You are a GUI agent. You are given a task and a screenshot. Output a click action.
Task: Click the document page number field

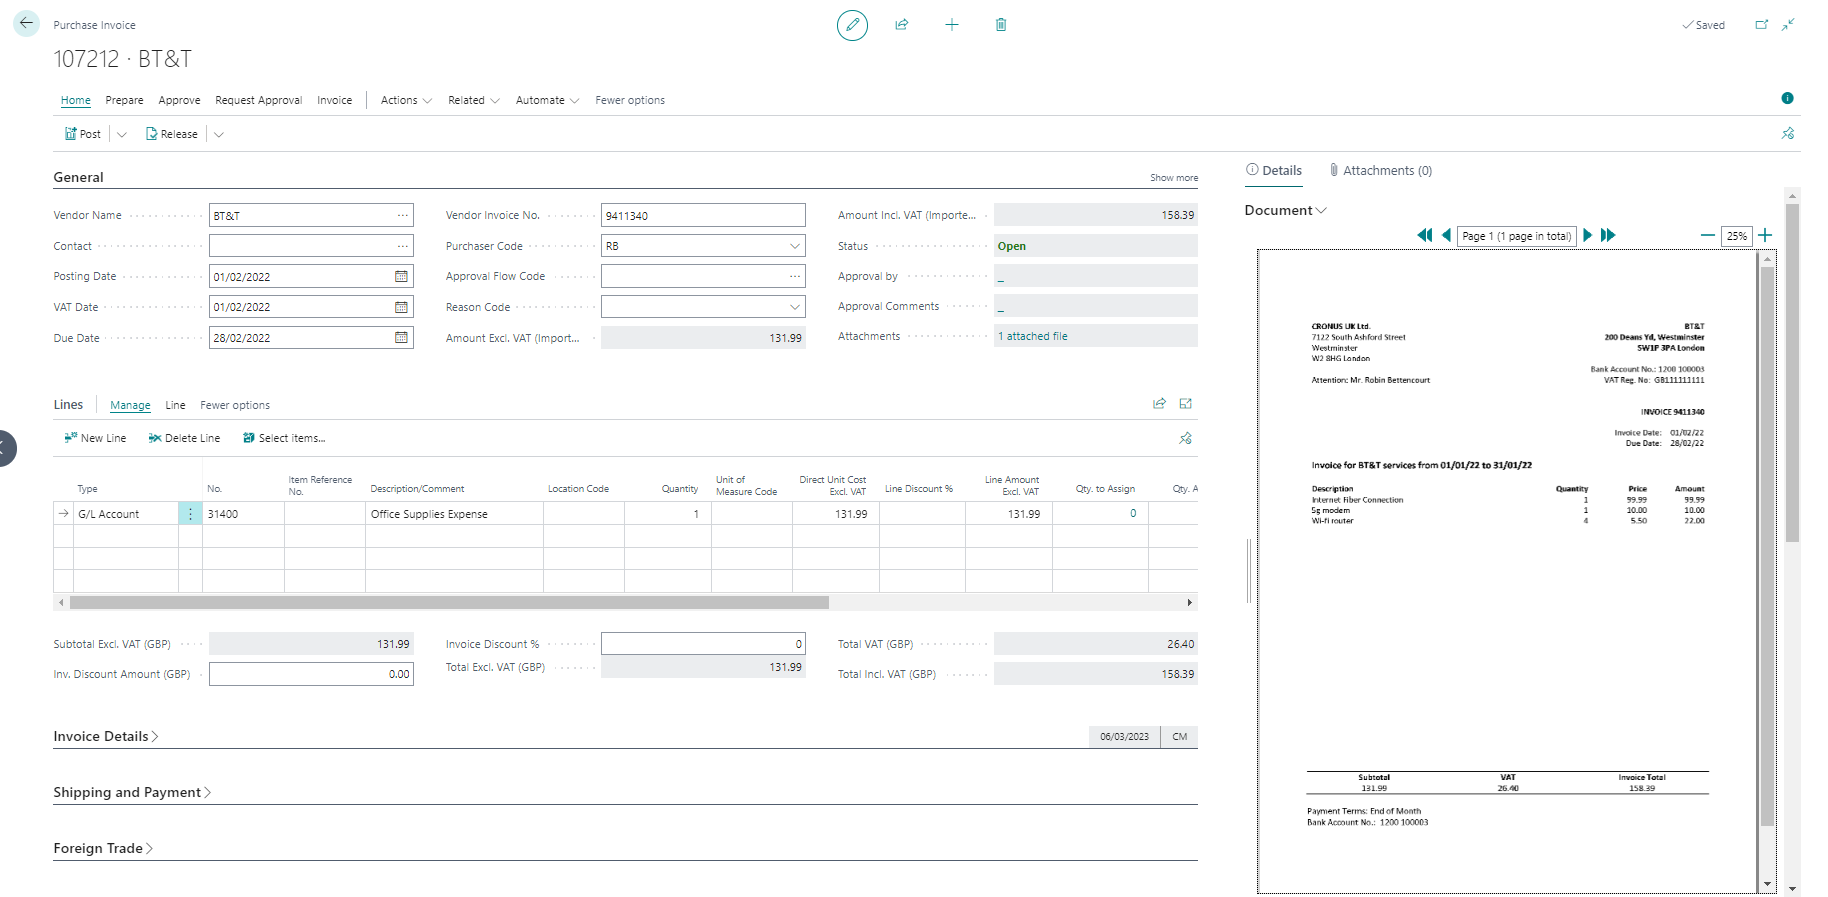(1516, 236)
